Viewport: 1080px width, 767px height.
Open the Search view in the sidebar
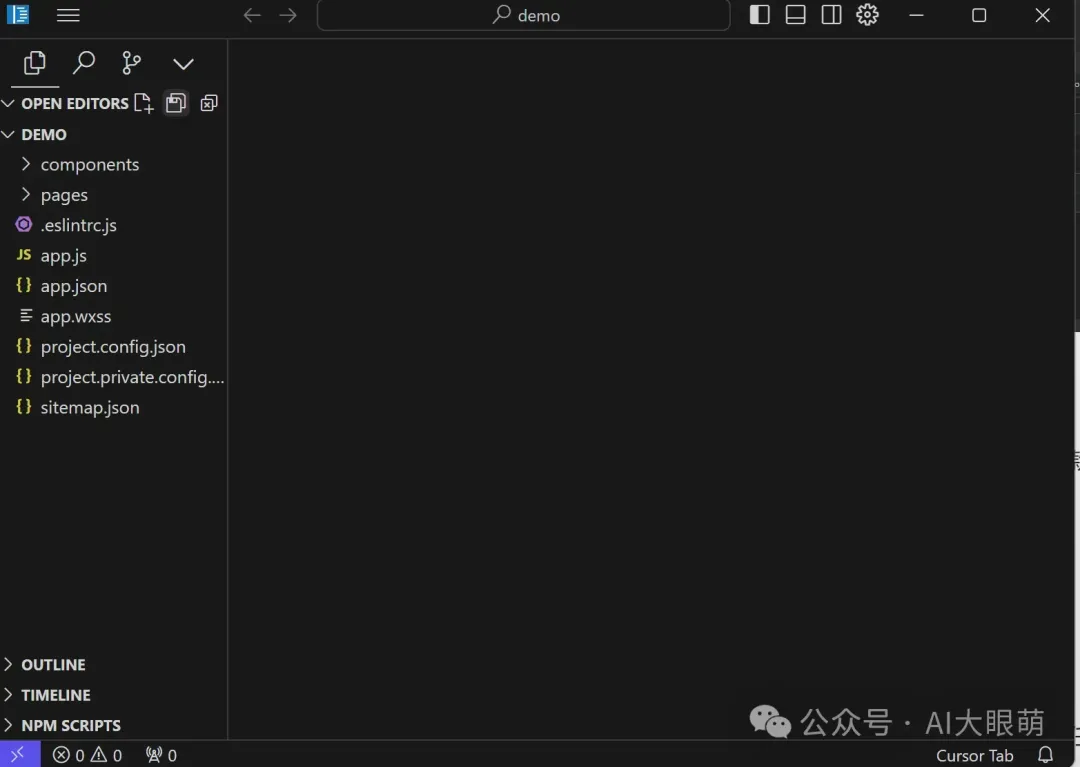pyautogui.click(x=84, y=63)
